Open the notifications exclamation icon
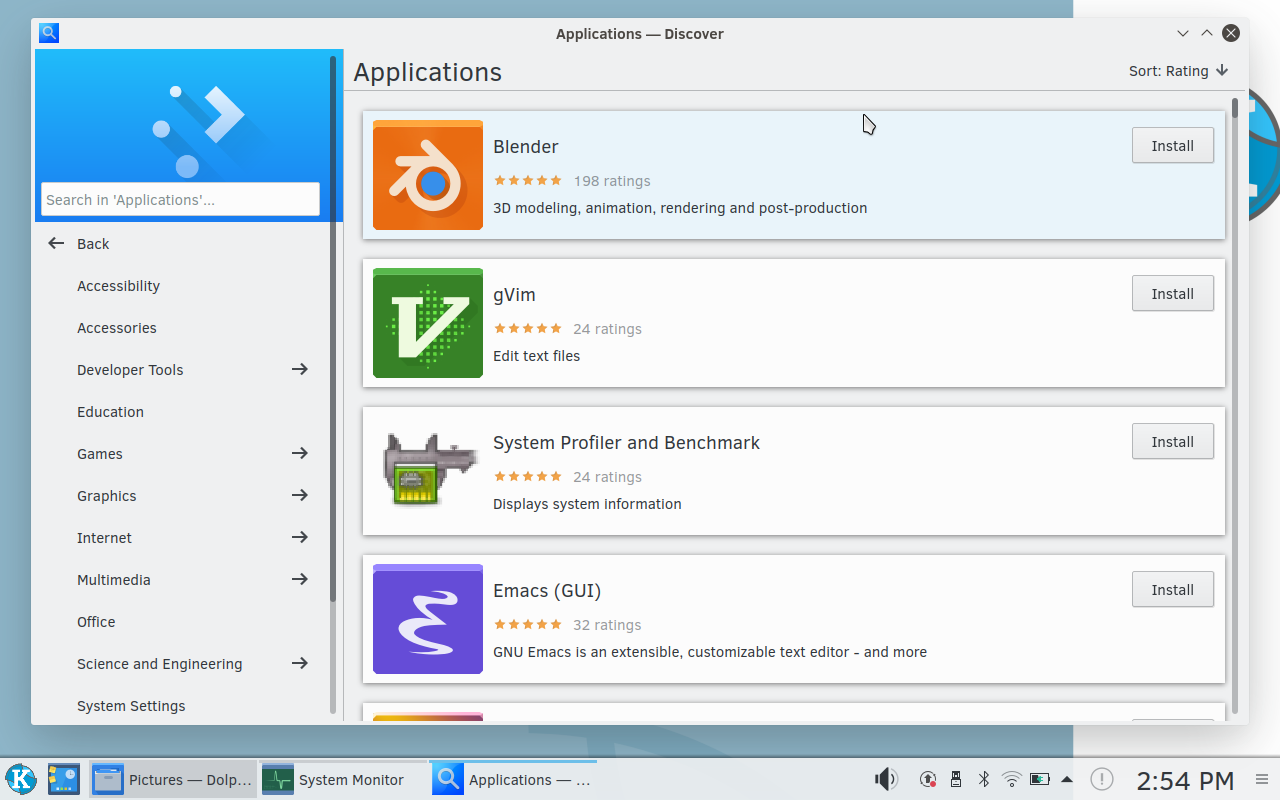 click(1101, 779)
